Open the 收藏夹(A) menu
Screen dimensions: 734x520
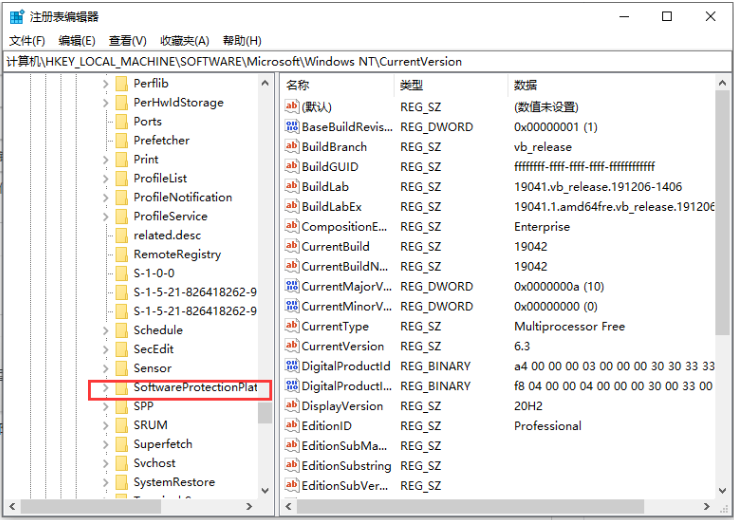(x=184, y=40)
